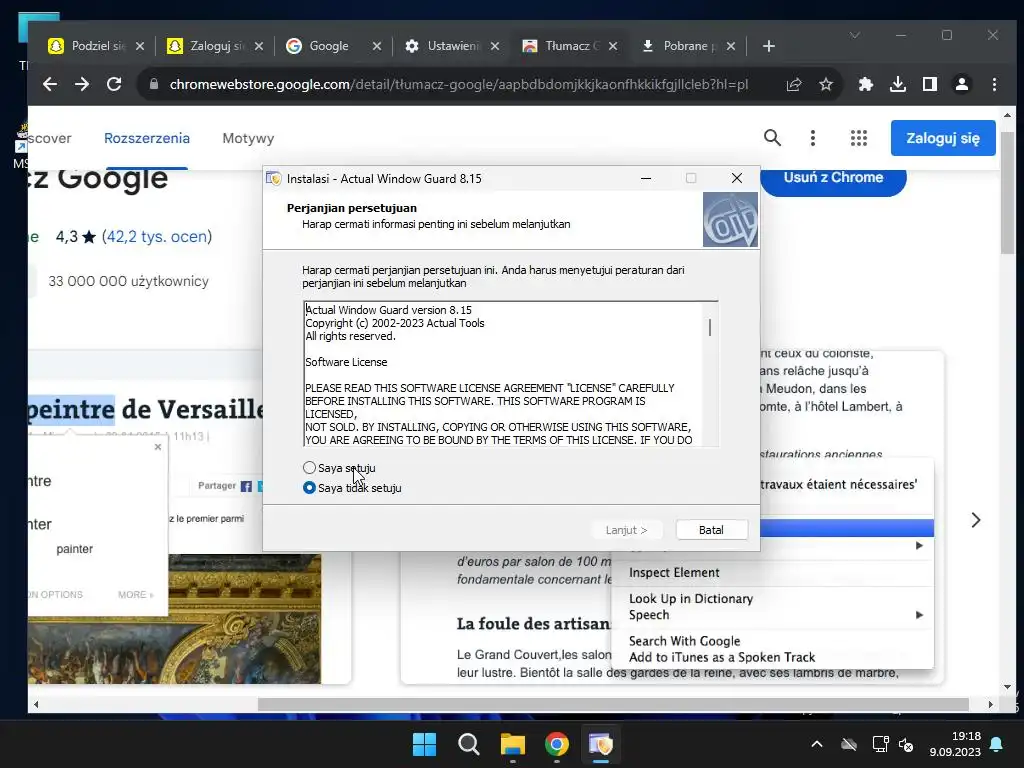
Task: Click the page vertical scrollbar thumb
Action: click(1007, 193)
